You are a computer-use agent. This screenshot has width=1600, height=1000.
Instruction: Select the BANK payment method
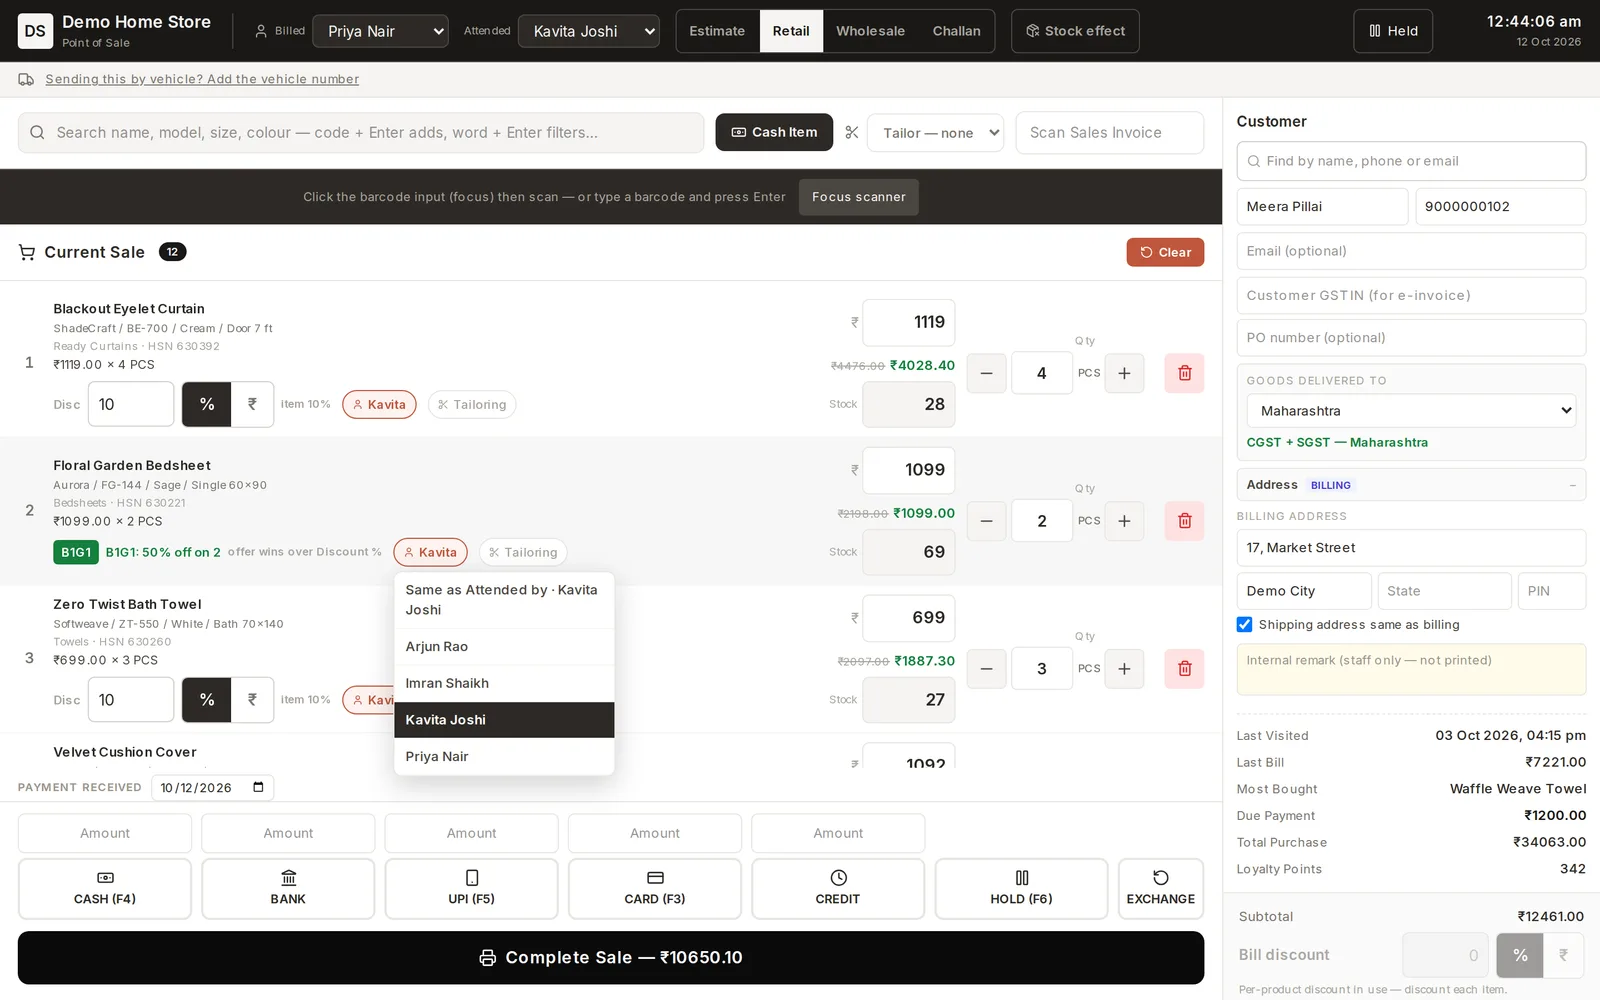point(288,888)
